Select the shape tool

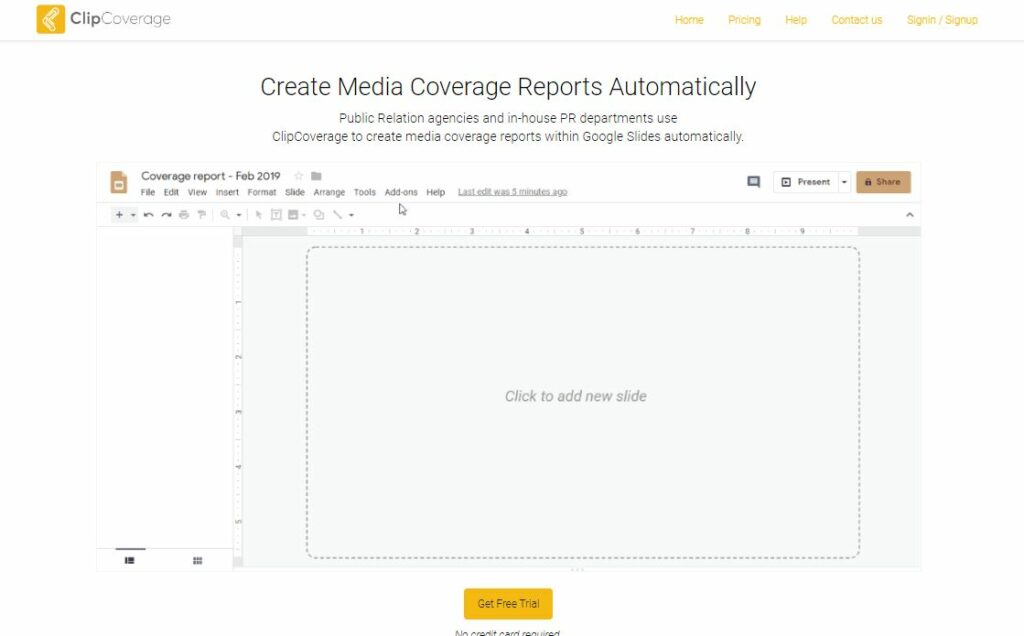point(319,214)
